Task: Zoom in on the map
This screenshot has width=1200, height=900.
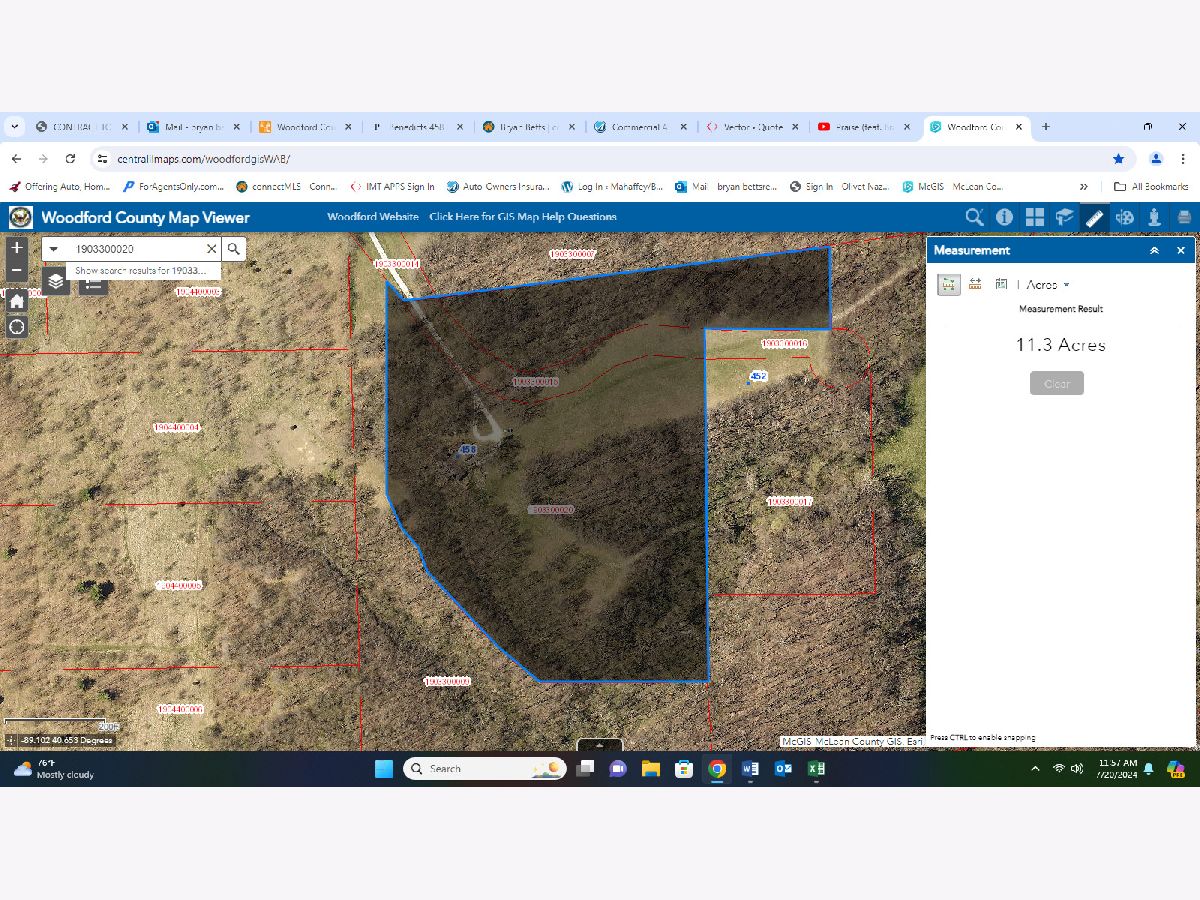Action: (17, 248)
